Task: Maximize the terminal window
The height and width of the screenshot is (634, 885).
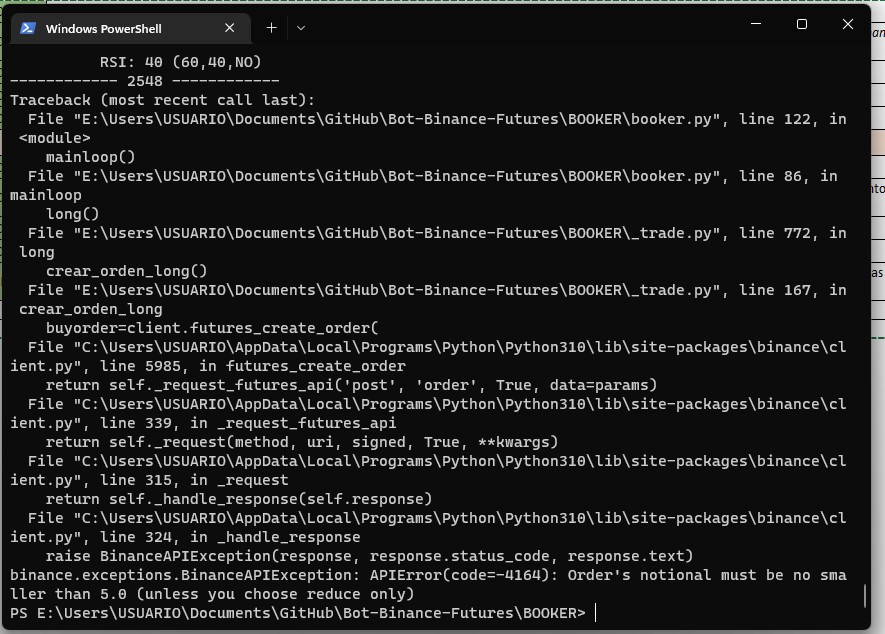Action: [801, 25]
